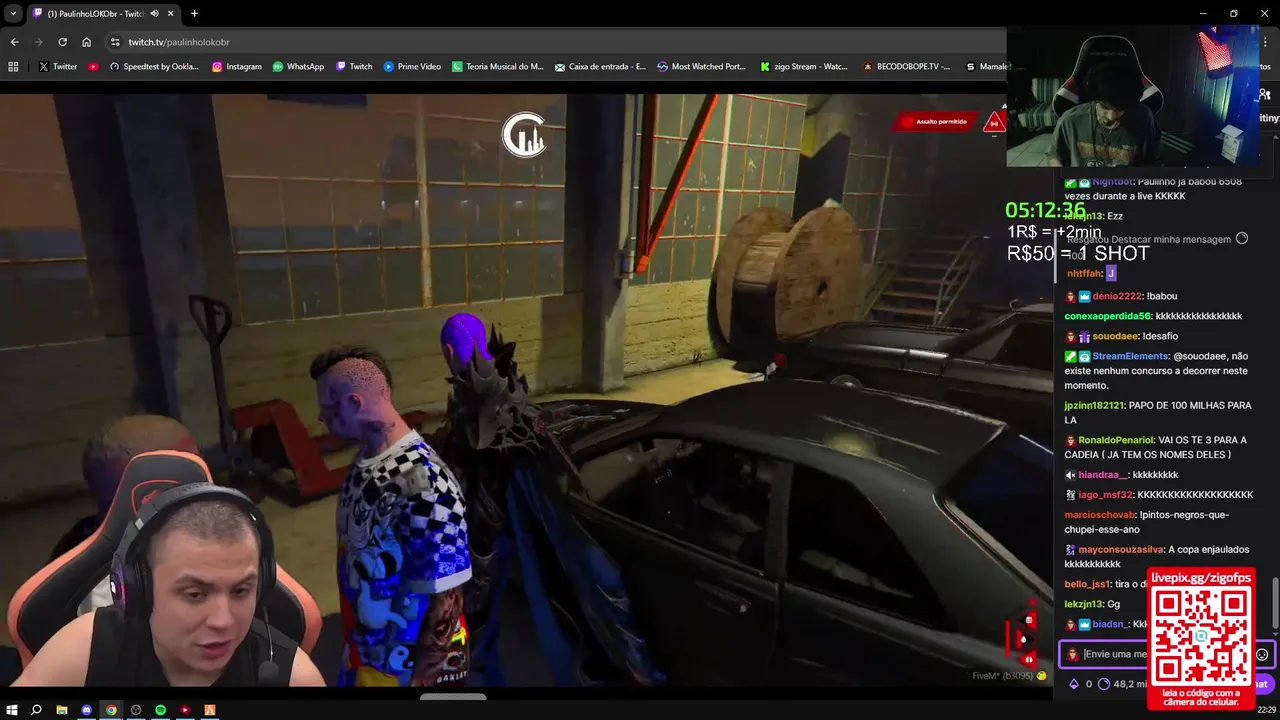The width and height of the screenshot is (1280, 720).
Task: Click username hiandraa__ in chat
Action: [1102, 475]
